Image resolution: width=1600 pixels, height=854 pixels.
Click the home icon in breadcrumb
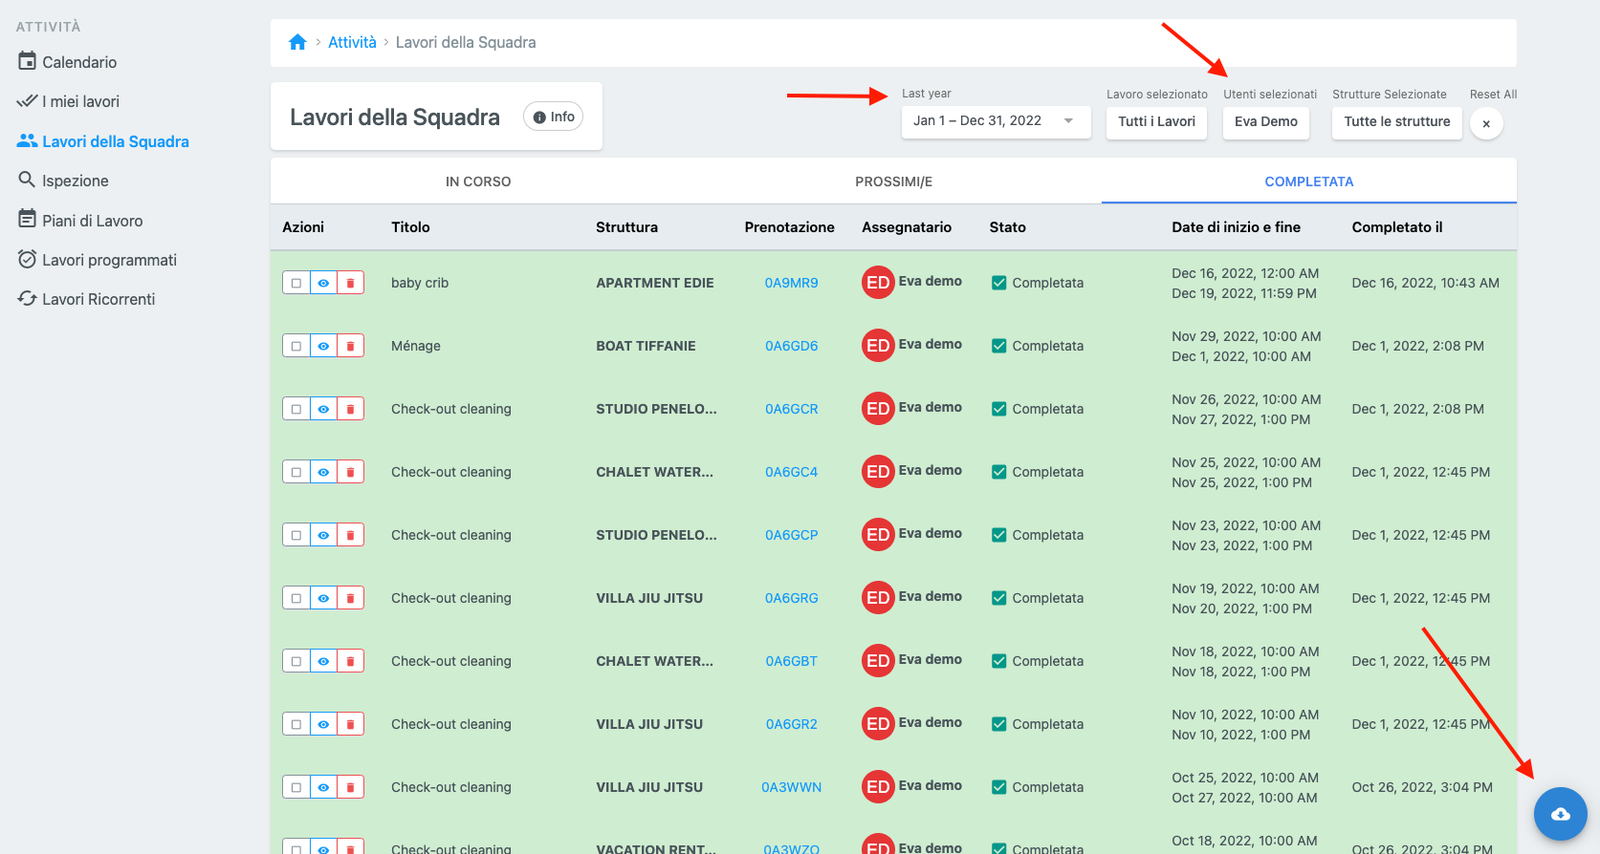pos(297,42)
